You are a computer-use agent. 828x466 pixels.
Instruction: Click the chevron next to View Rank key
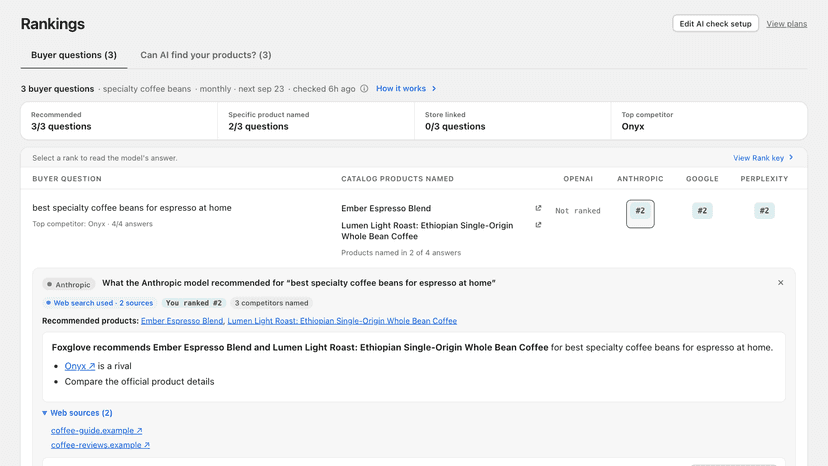click(x=791, y=157)
